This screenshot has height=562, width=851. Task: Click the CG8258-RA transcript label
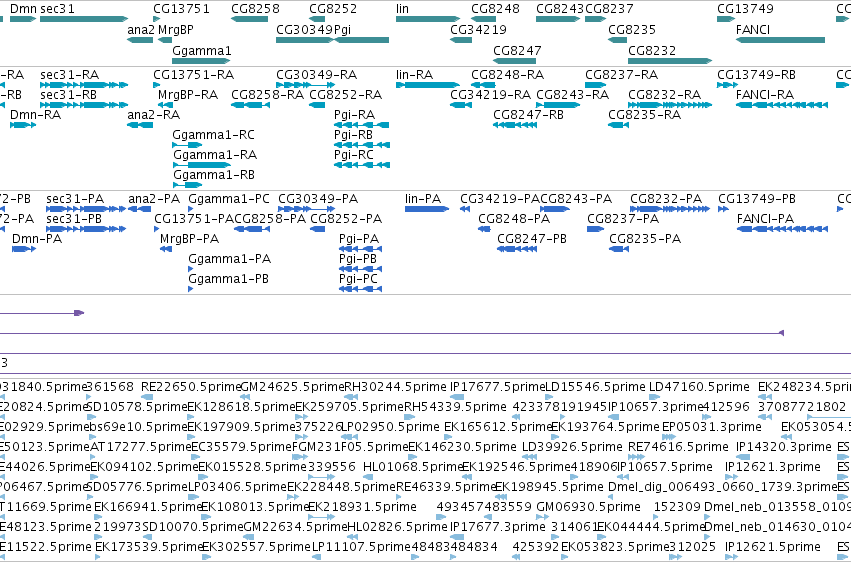(268, 95)
